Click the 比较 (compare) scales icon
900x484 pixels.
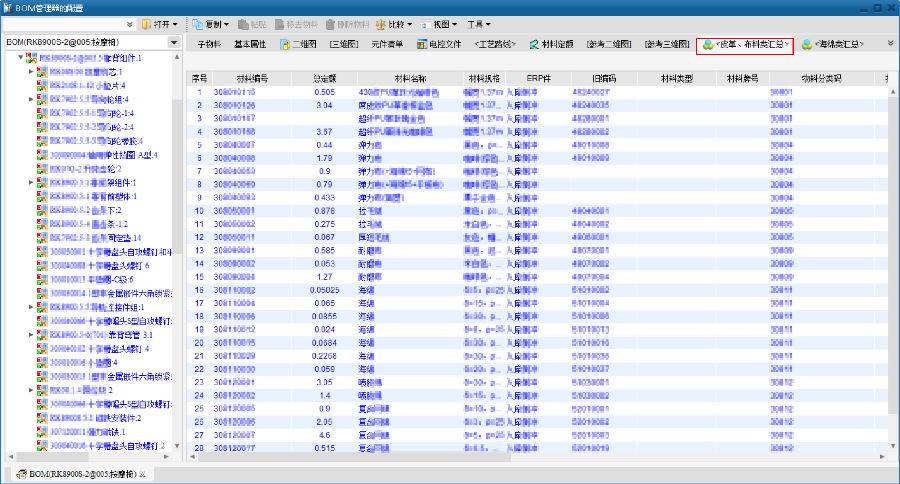pos(381,23)
